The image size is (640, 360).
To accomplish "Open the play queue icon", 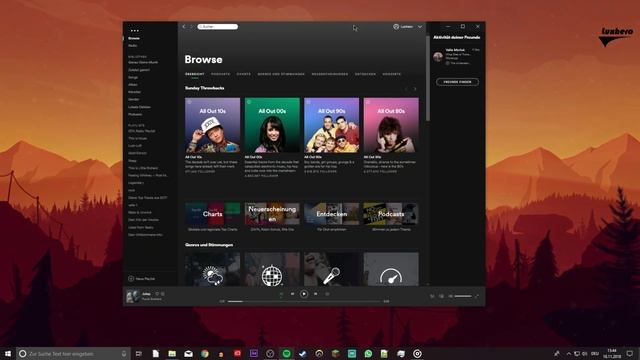I will (x=432, y=296).
